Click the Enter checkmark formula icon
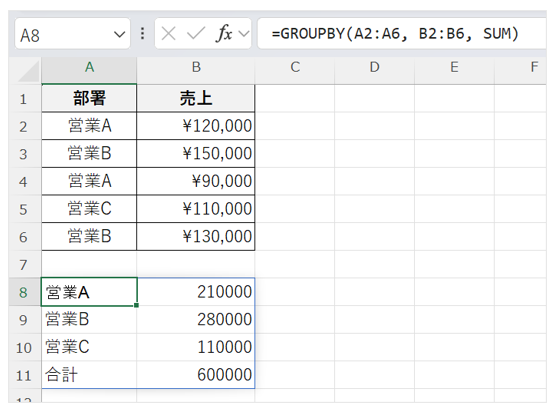 (x=196, y=34)
